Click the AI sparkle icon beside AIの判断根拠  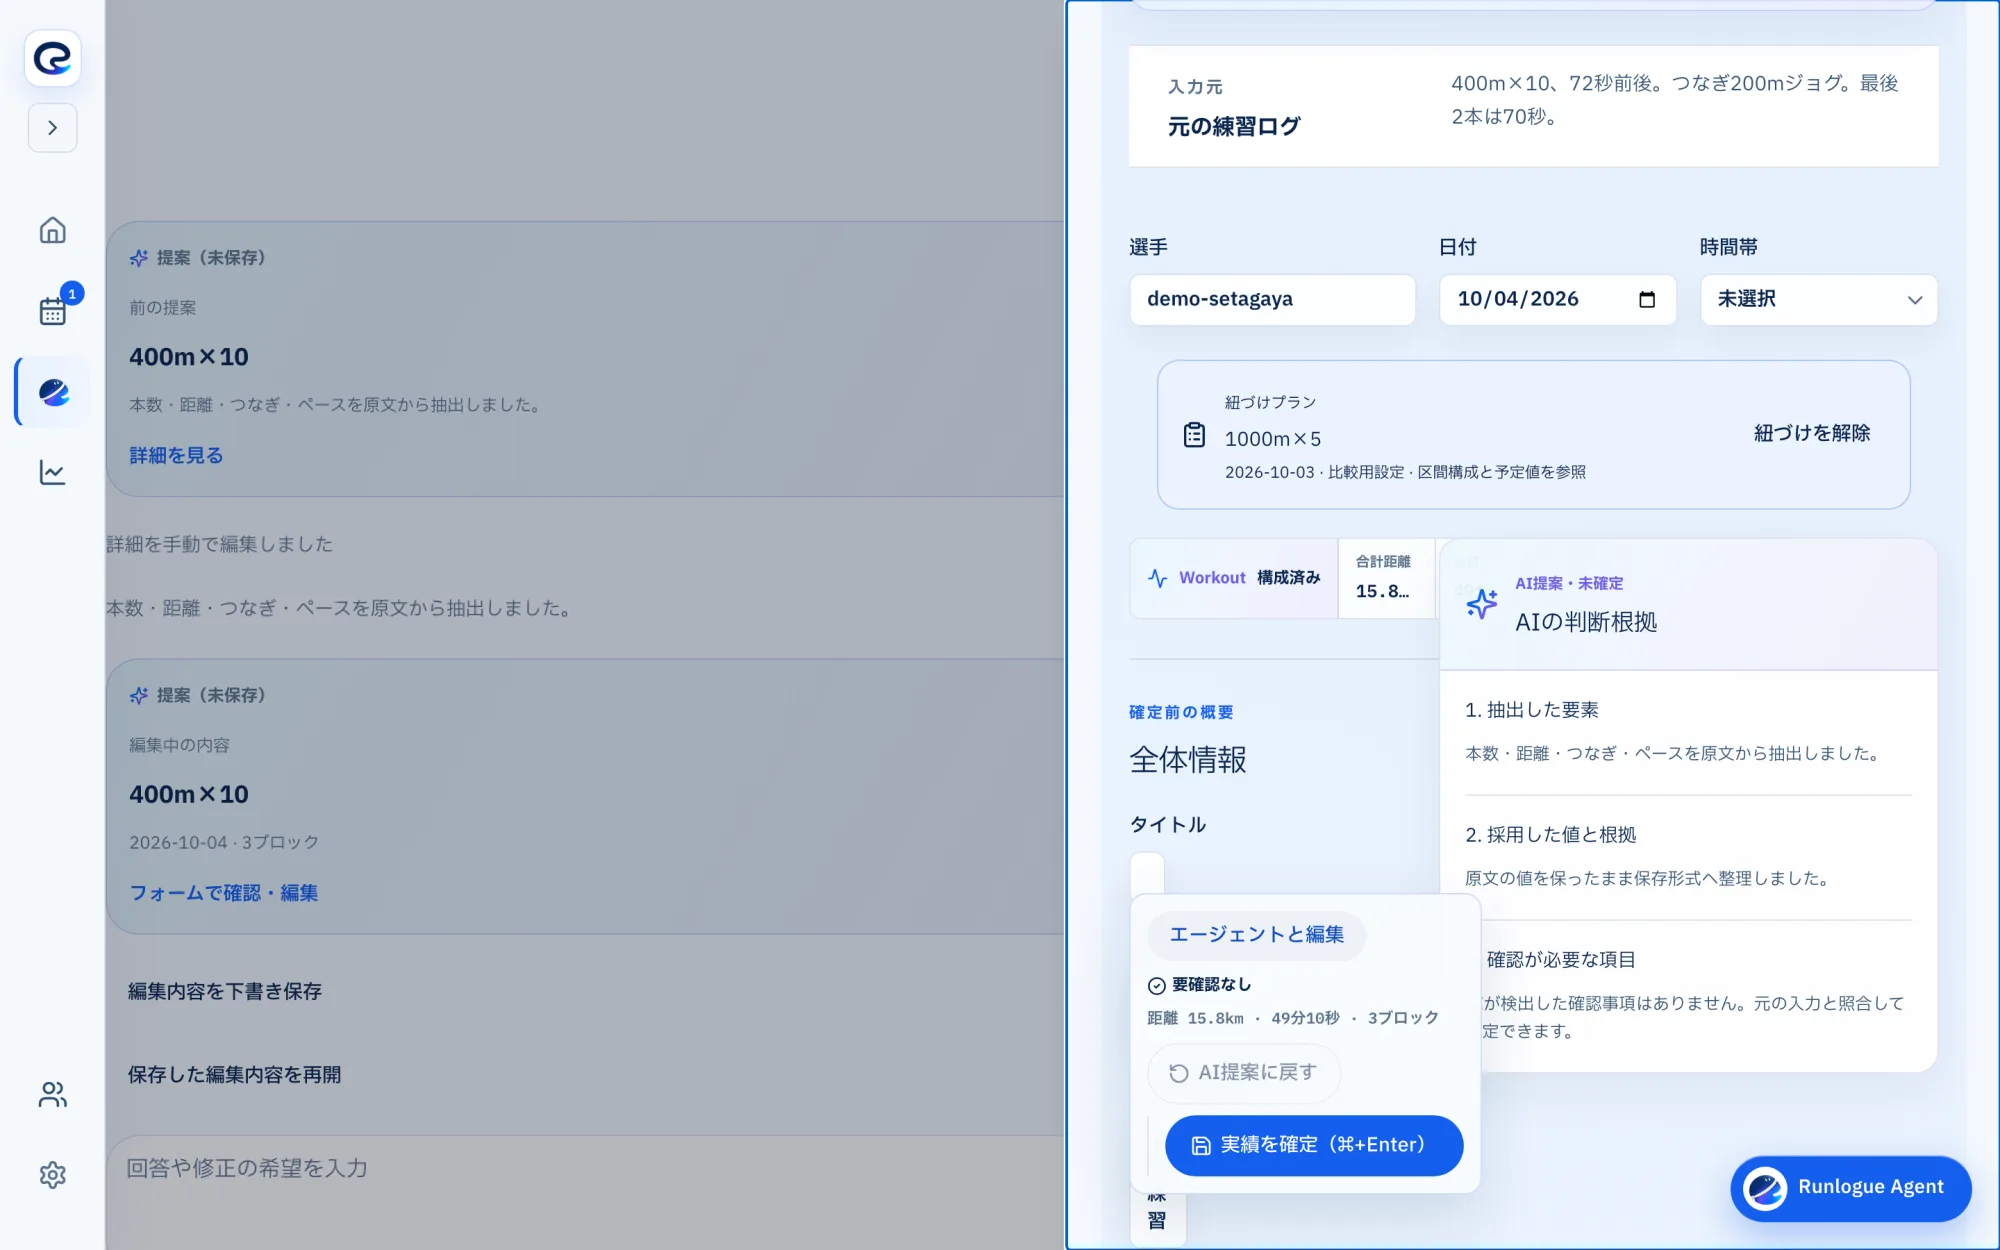[x=1481, y=603]
